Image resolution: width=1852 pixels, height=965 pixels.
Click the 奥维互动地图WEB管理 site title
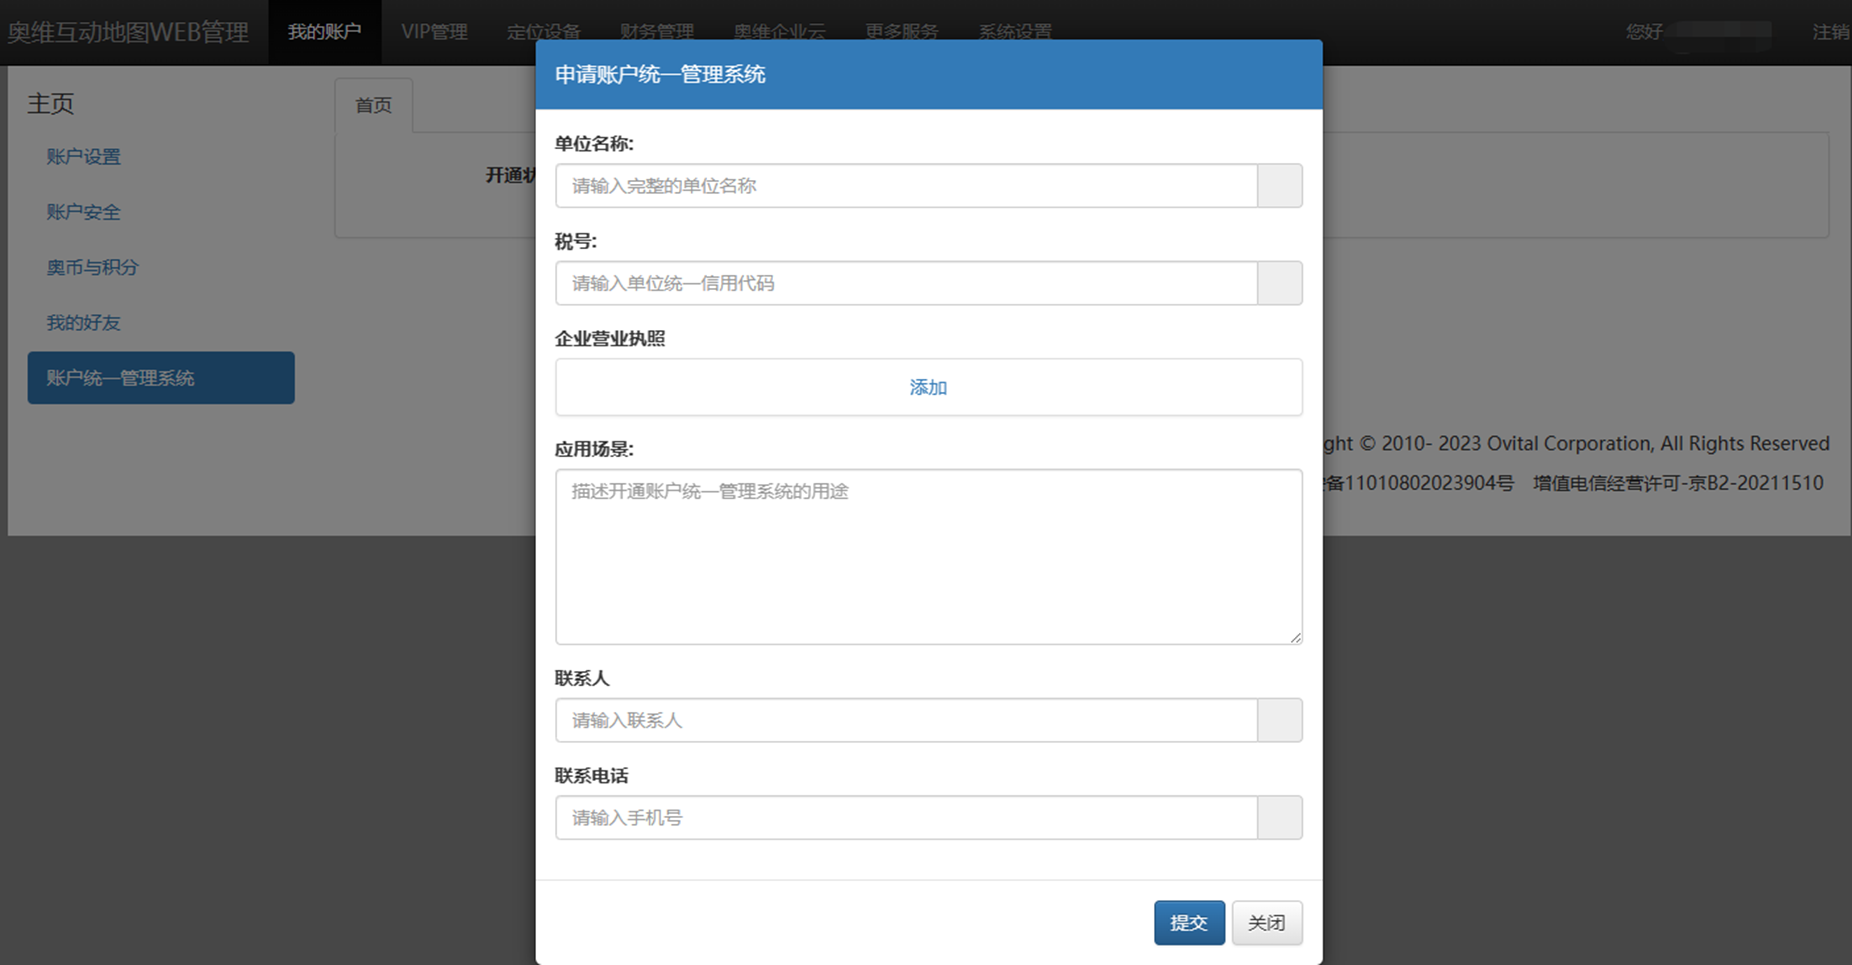click(128, 32)
